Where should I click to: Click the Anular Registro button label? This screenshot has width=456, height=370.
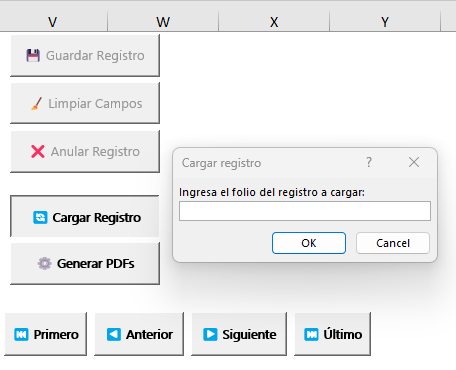[x=95, y=152]
